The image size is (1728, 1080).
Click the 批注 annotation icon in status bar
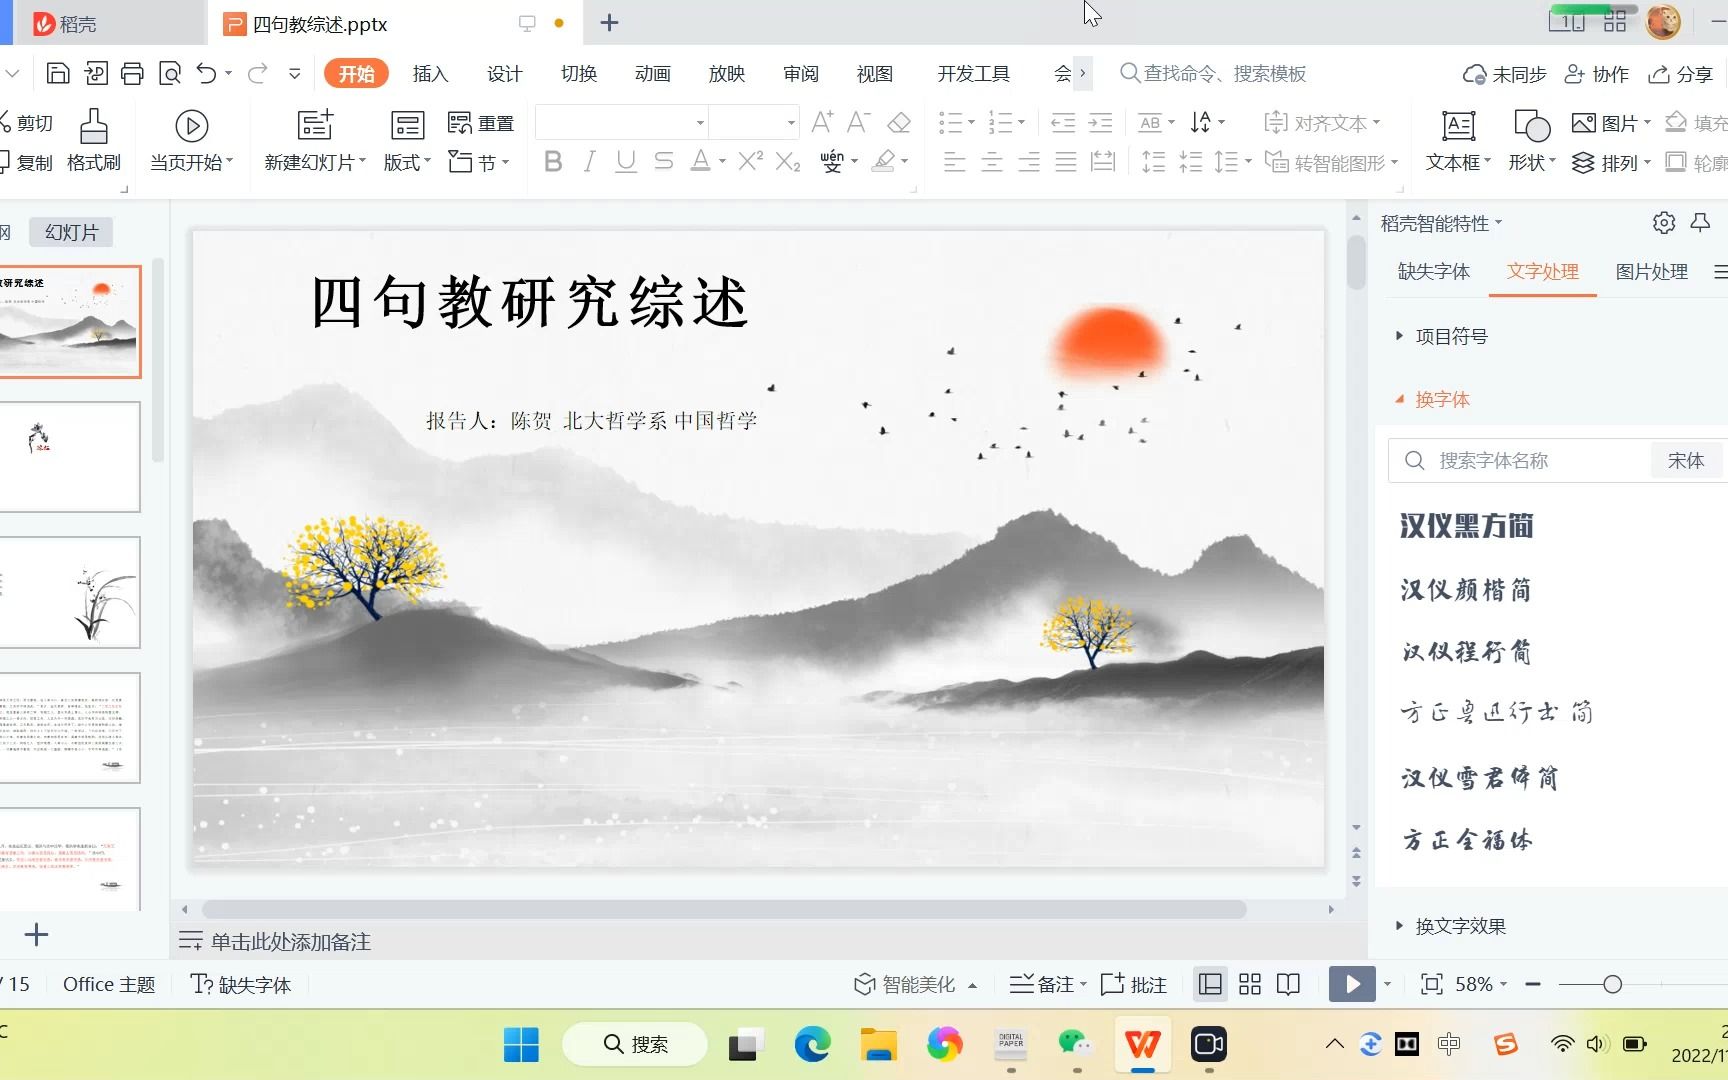(1133, 984)
